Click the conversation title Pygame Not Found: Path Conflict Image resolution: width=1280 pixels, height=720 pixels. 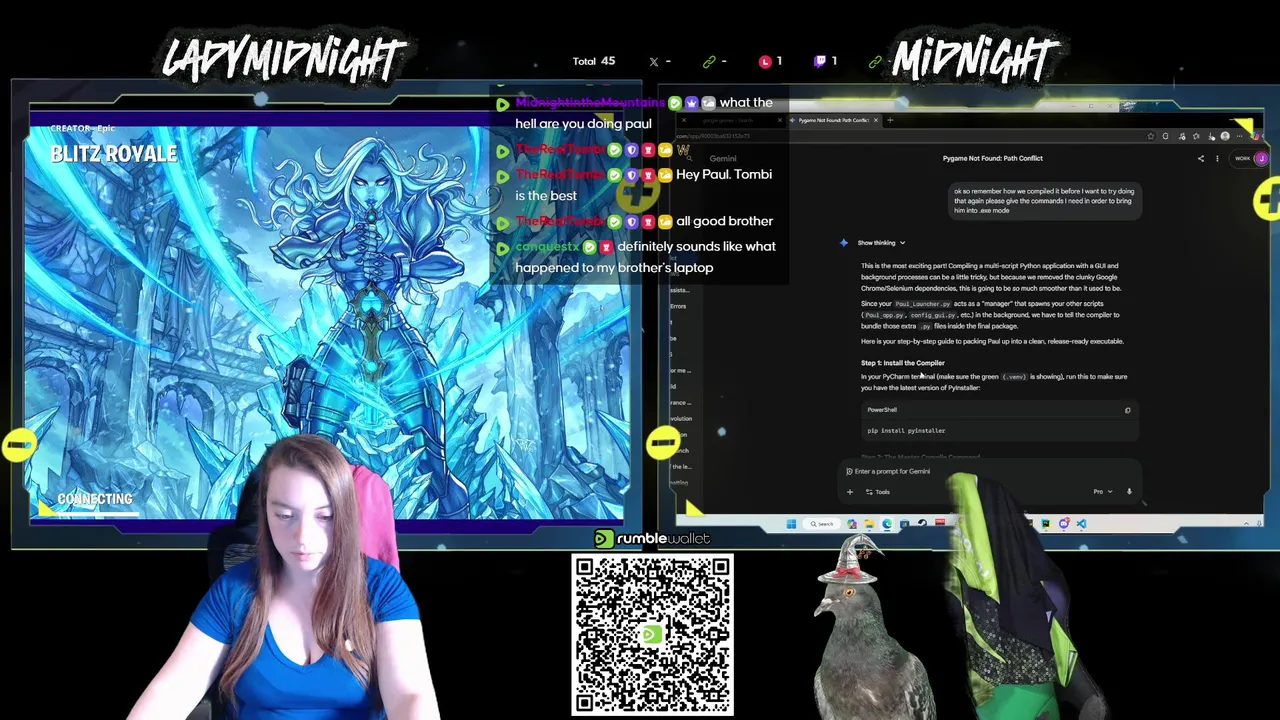(992, 158)
